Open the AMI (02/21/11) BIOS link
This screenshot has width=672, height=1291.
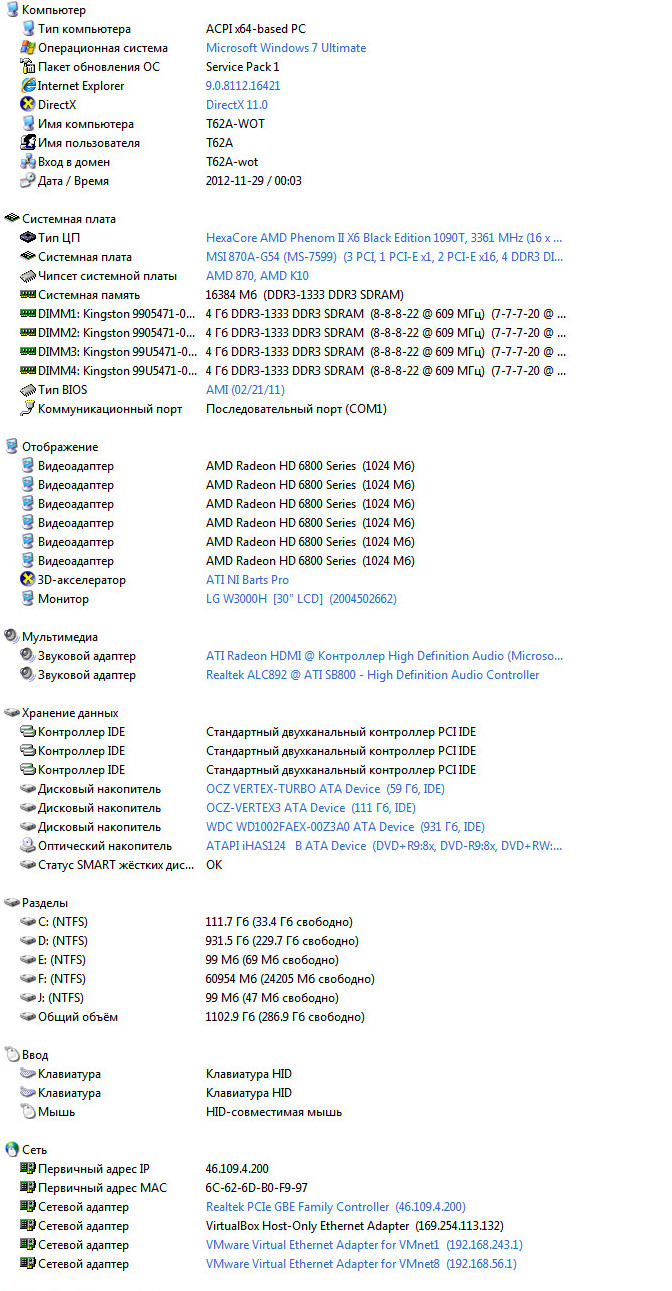[245, 390]
